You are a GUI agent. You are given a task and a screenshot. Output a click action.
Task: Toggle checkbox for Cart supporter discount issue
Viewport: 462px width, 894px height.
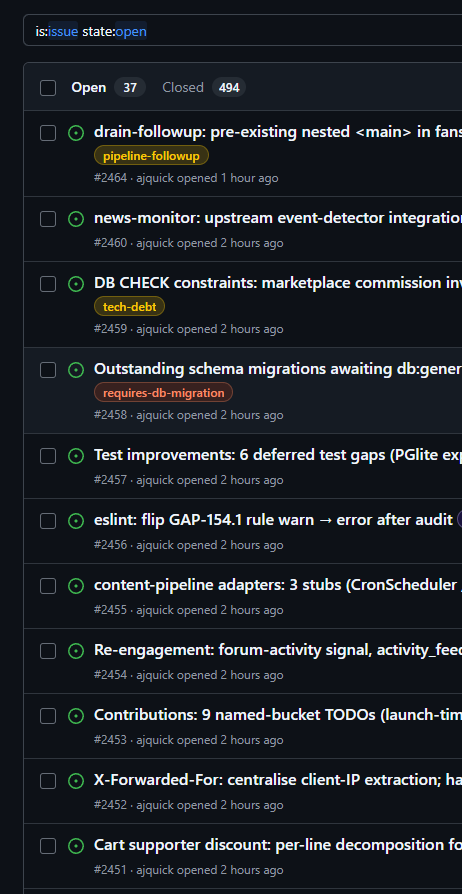click(48, 846)
